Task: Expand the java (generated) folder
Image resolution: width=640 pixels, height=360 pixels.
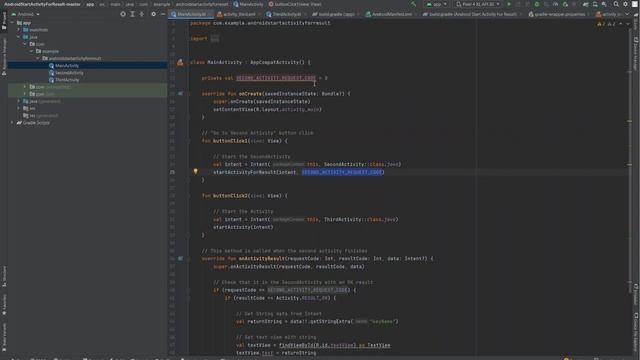Action: (18, 101)
